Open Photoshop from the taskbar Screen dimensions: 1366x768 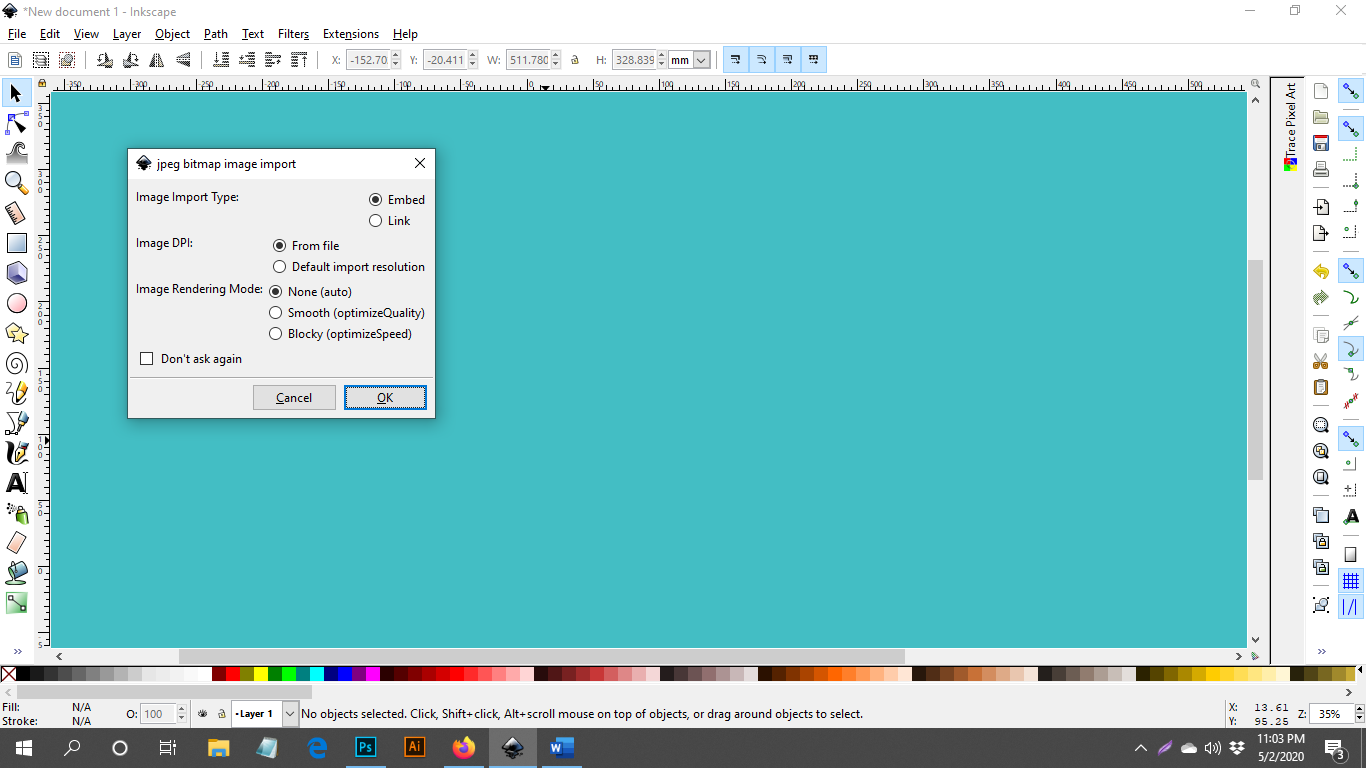click(x=366, y=747)
